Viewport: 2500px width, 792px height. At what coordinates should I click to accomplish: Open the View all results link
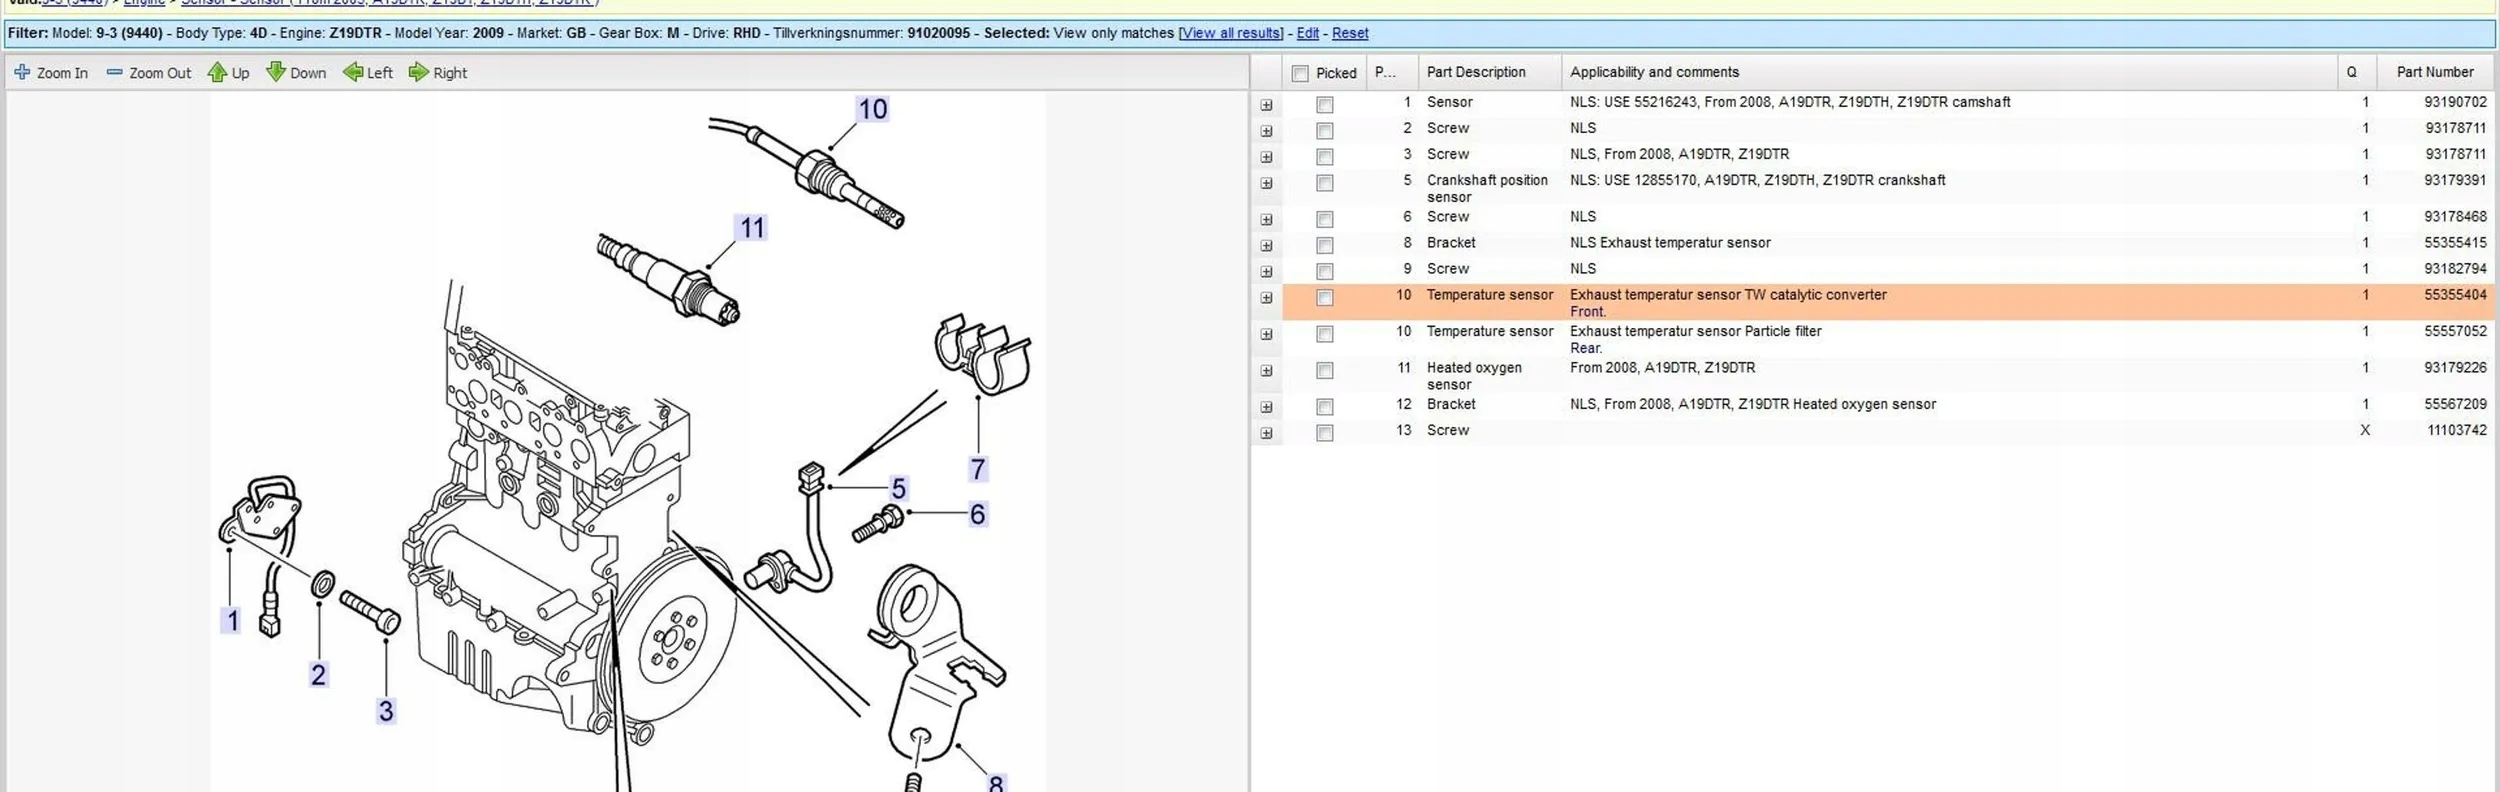(1231, 33)
